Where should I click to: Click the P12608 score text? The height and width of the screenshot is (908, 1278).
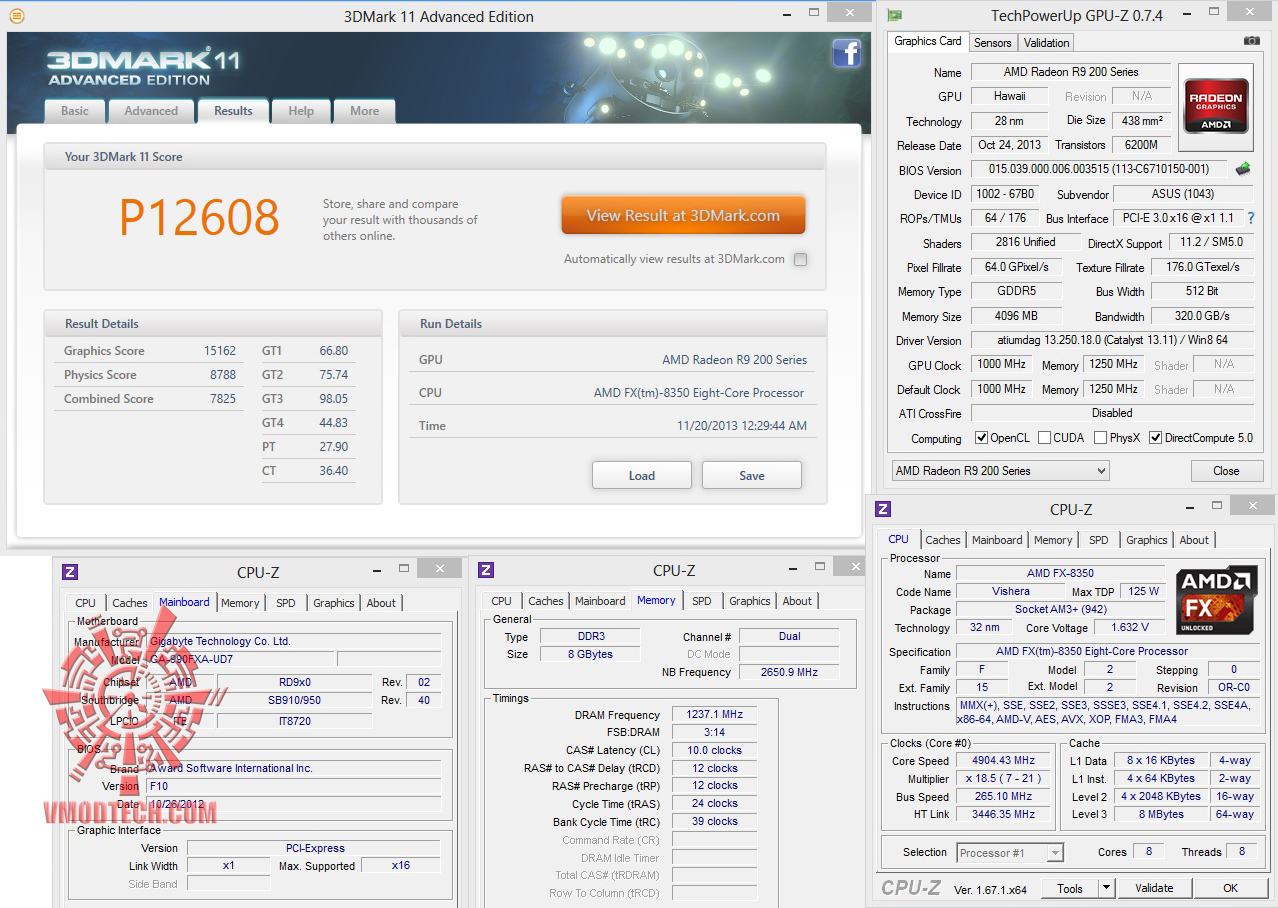[199, 217]
